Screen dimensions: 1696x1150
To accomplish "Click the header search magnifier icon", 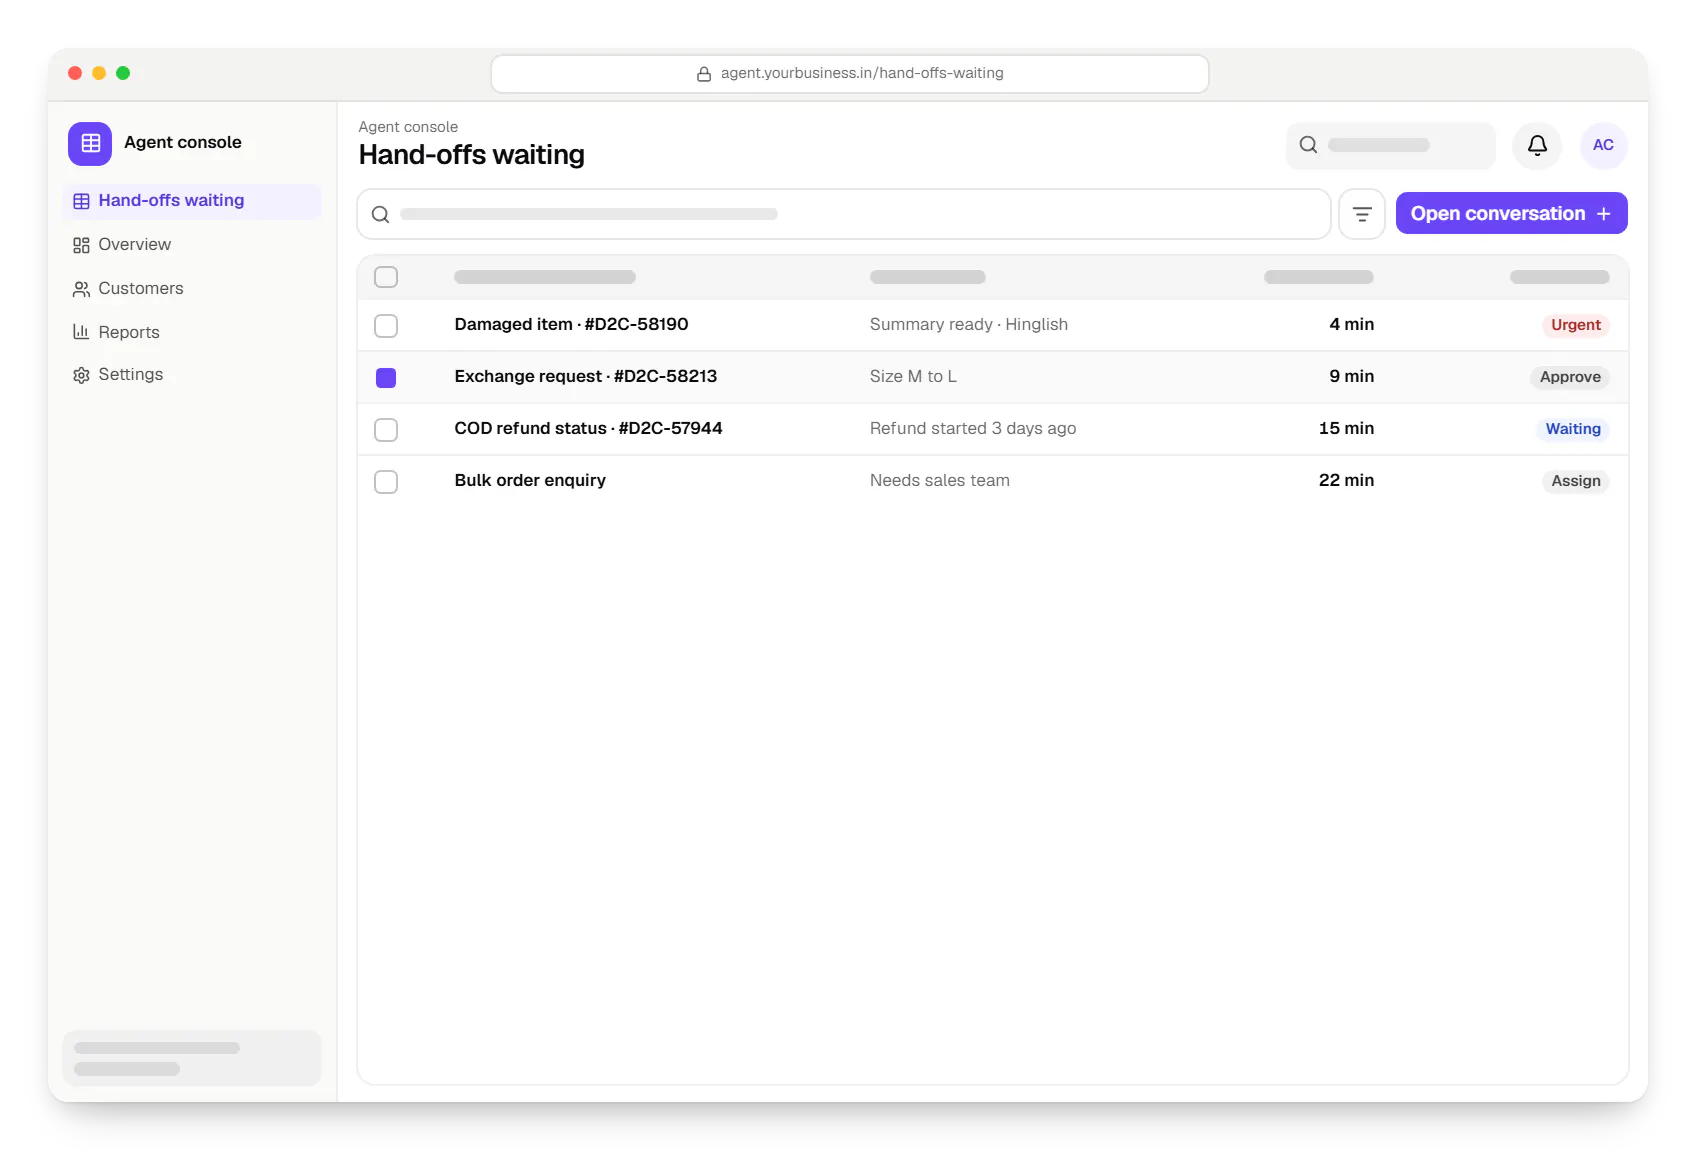I will click(1308, 145).
